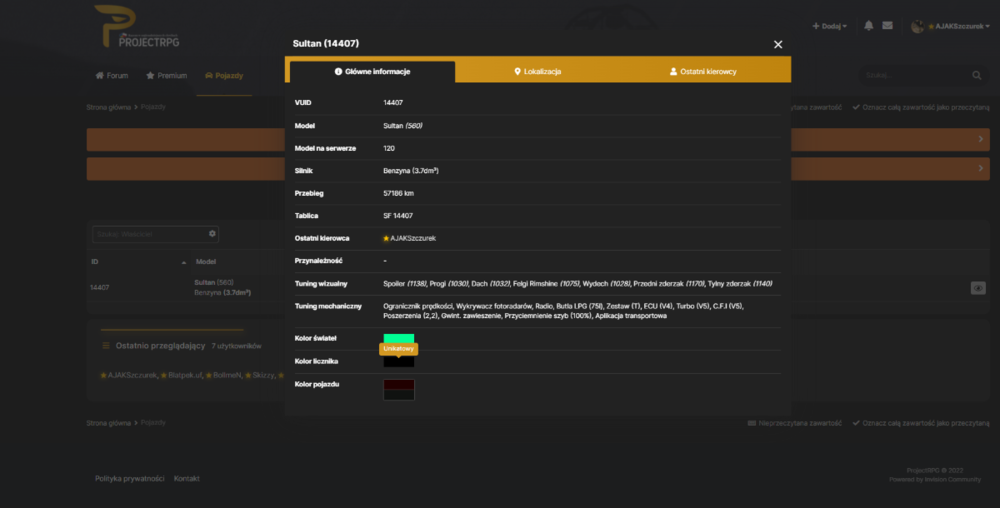Click the green Kolor świateł swatch
This screenshot has height=508, width=1000.
(x=399, y=338)
